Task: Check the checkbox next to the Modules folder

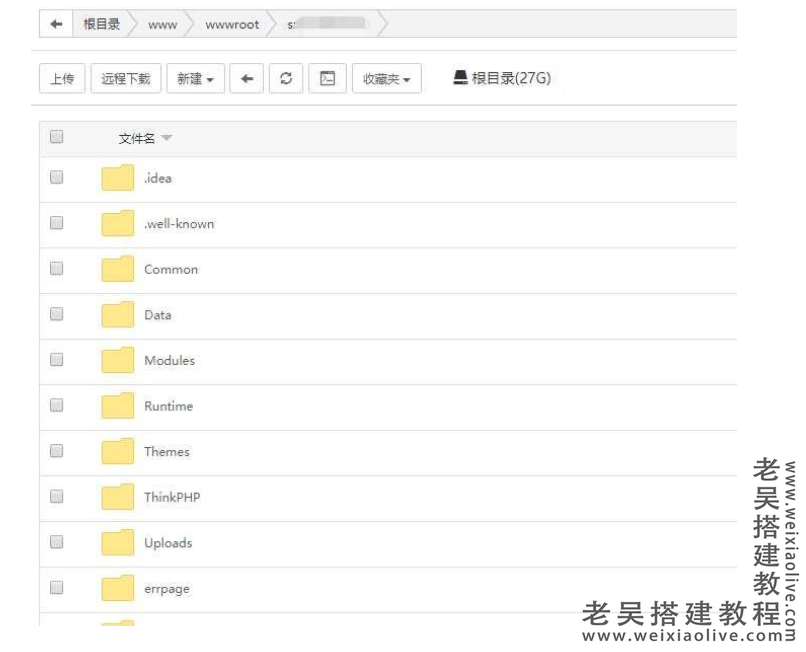Action: coord(56,359)
